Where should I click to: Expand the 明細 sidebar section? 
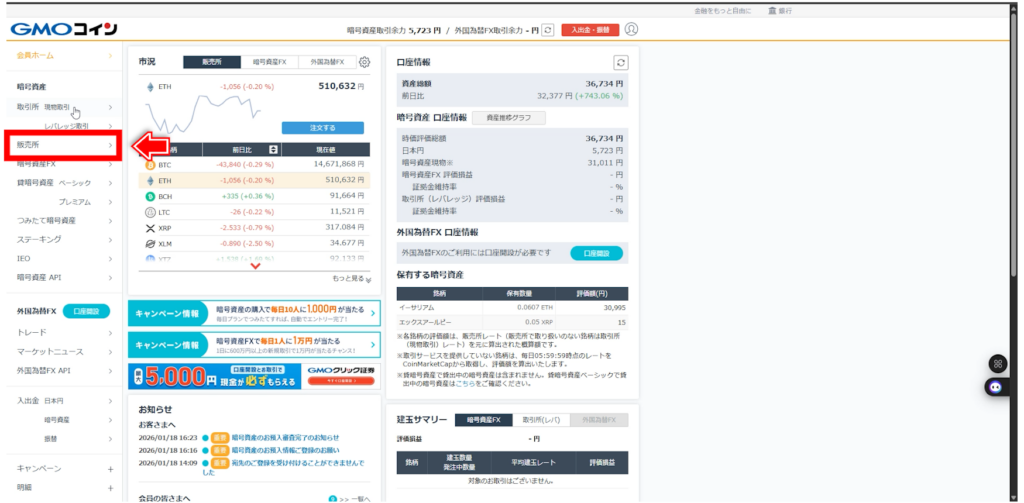(110, 487)
